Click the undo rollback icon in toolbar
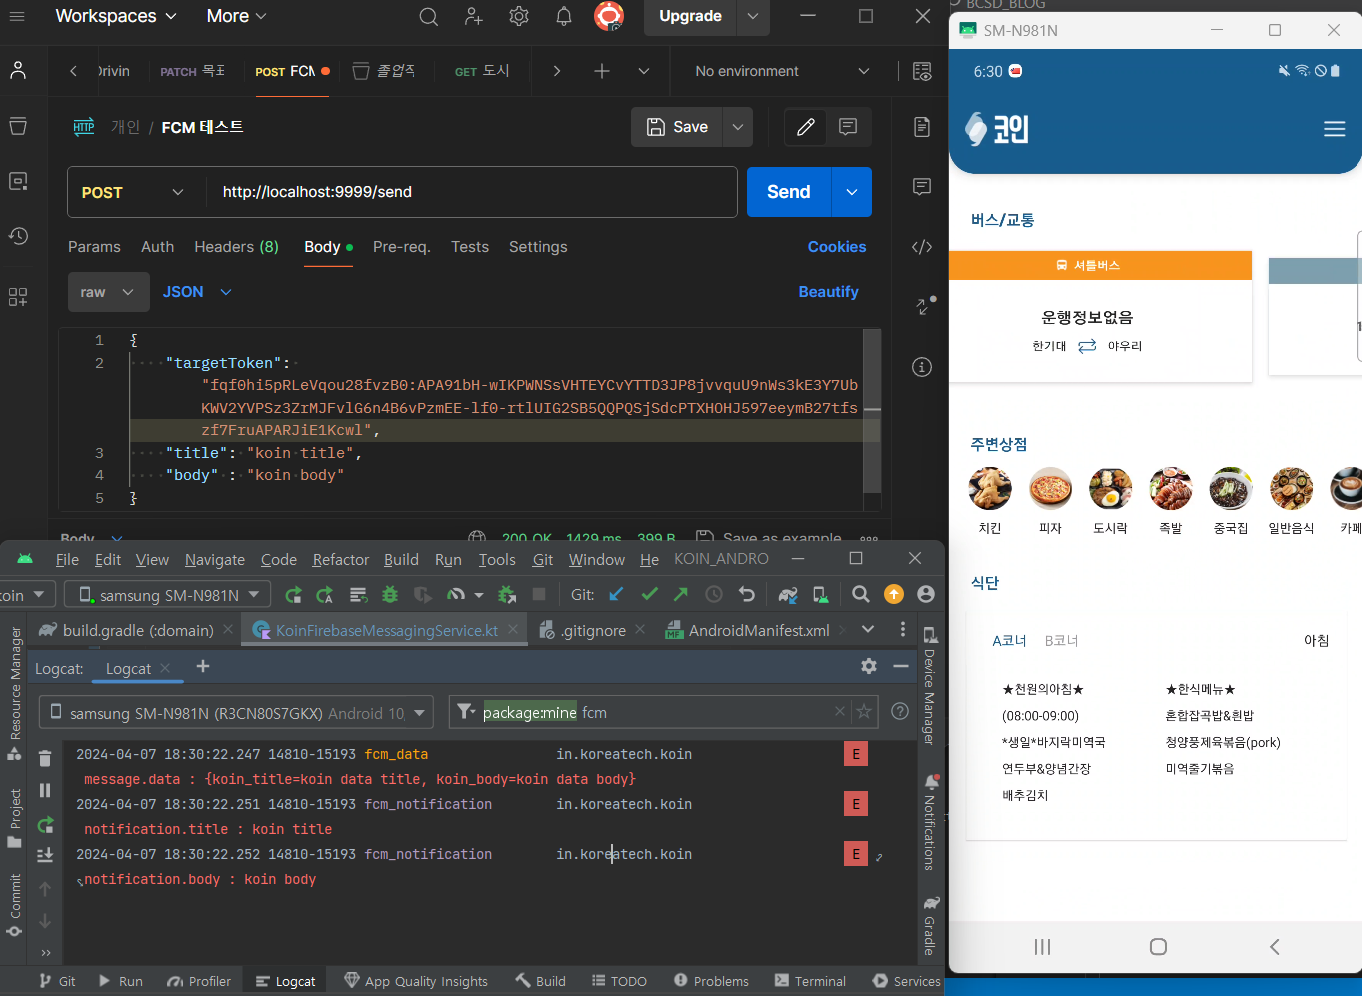Screen dimensions: 1362x996 point(746,594)
